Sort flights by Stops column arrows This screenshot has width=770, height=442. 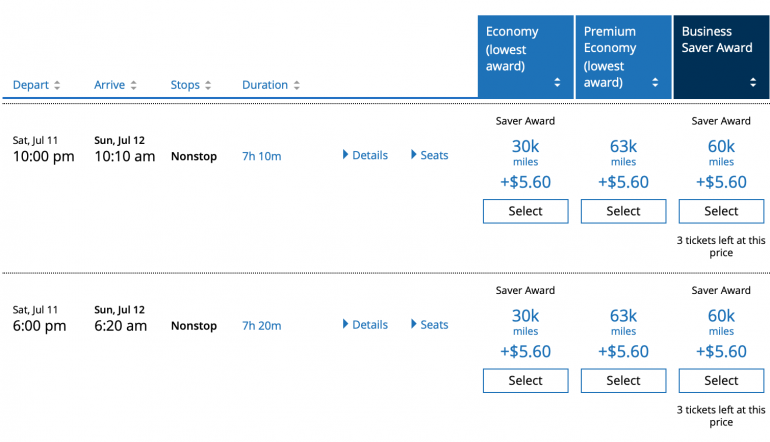tap(209, 86)
